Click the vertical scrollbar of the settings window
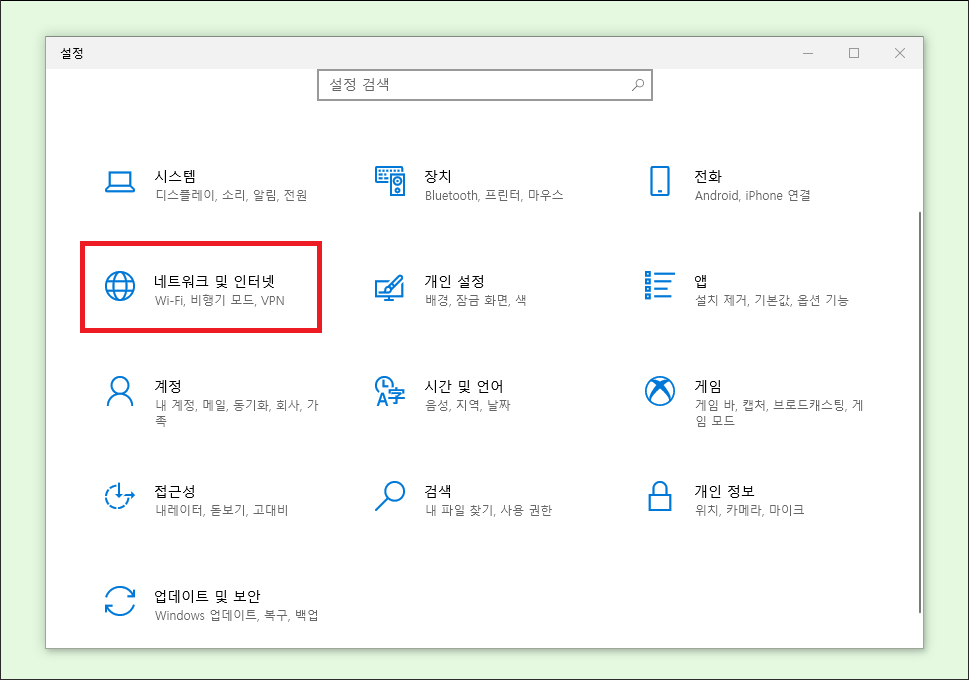Viewport: 969px width, 680px height. [x=920, y=412]
